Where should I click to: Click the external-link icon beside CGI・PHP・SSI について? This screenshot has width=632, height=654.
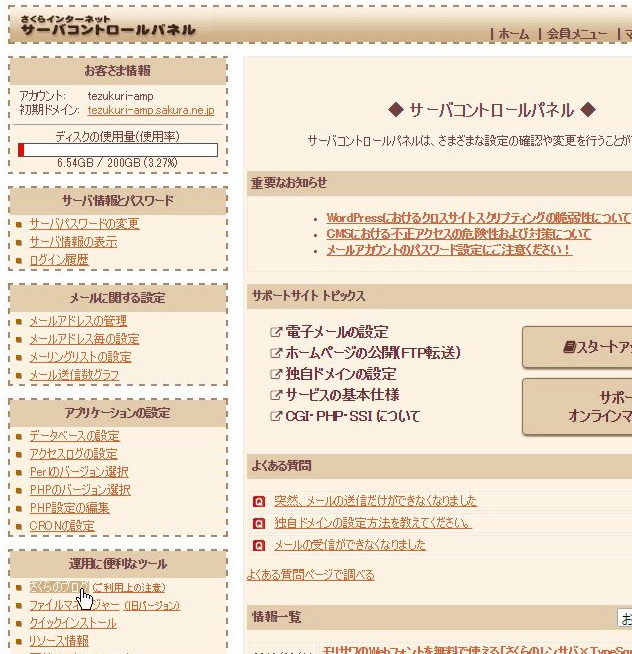pyautogui.click(x=277, y=417)
